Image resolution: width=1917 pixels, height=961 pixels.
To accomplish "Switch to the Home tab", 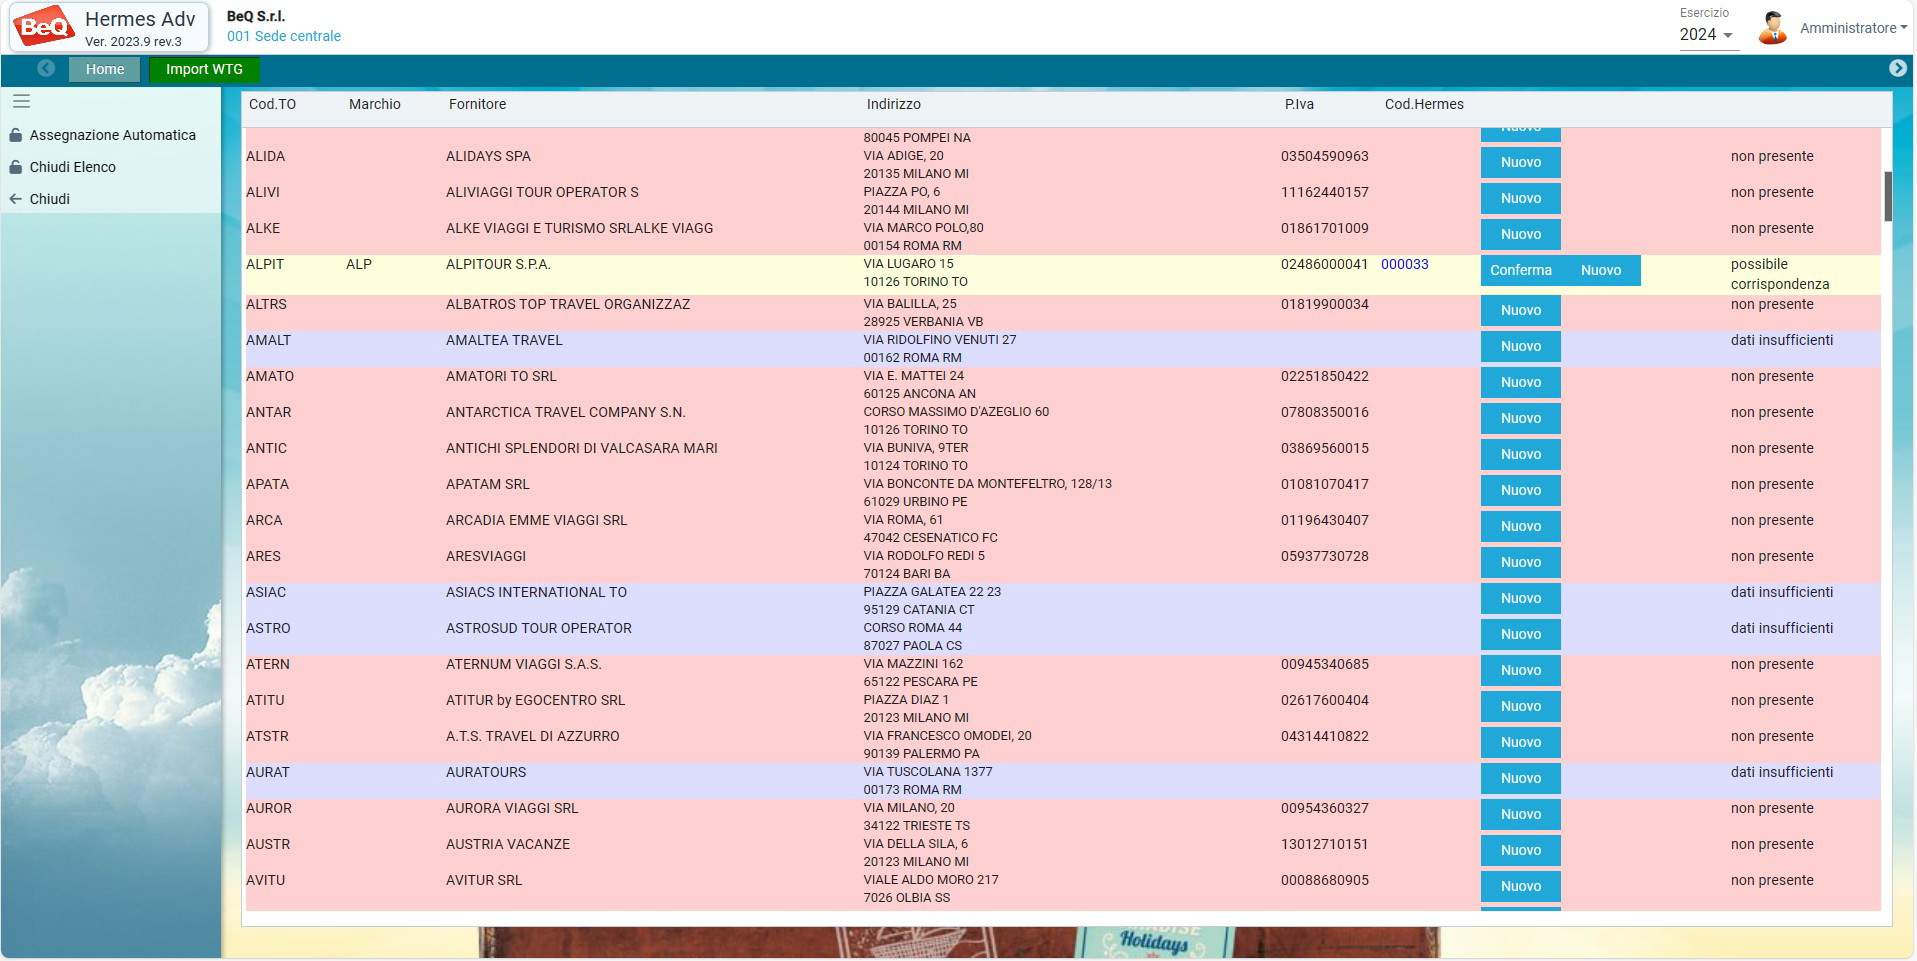I will coord(105,69).
